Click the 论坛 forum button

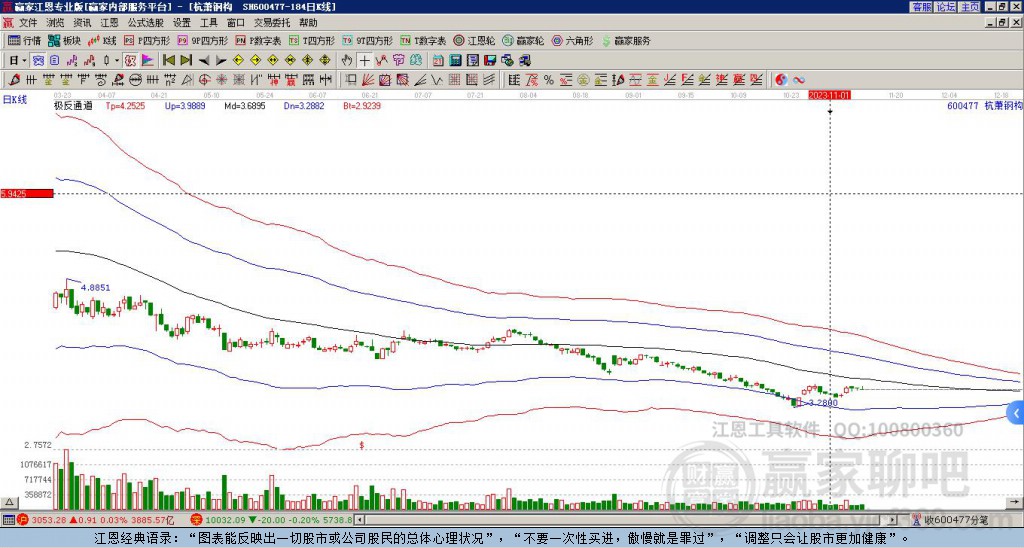[945, 7]
